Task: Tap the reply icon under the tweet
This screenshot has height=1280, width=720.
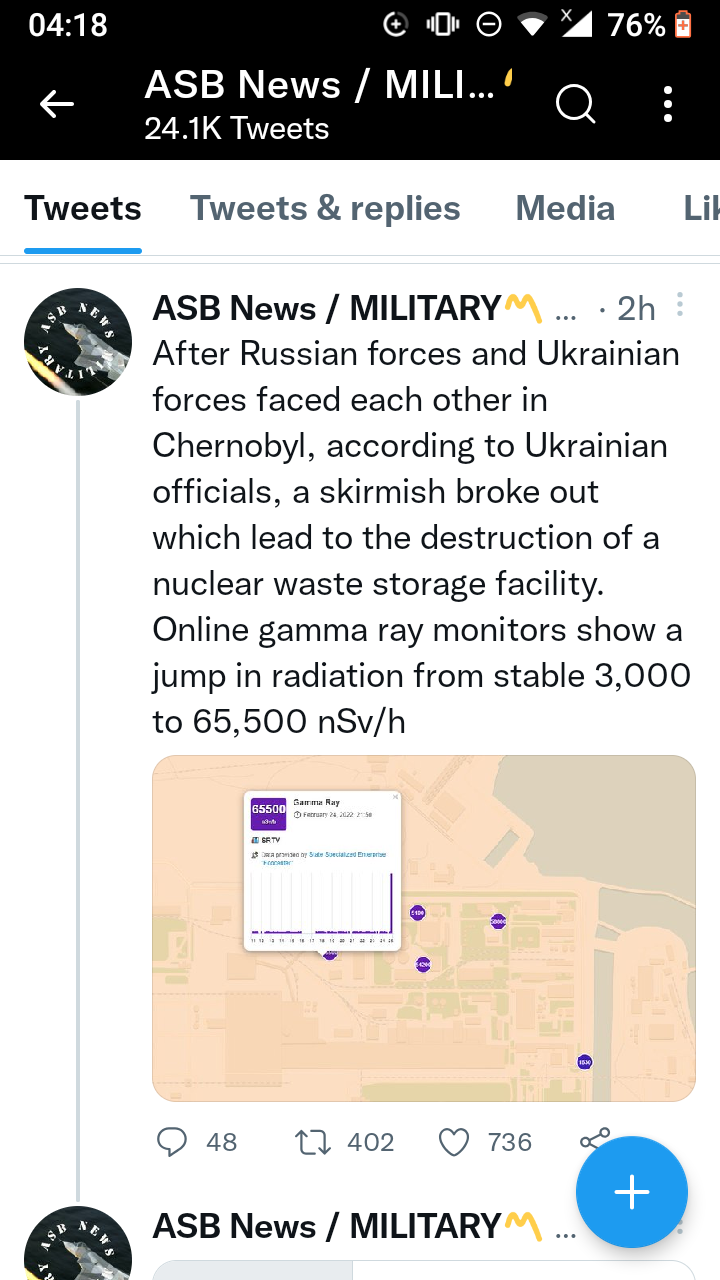Action: [x=173, y=1141]
